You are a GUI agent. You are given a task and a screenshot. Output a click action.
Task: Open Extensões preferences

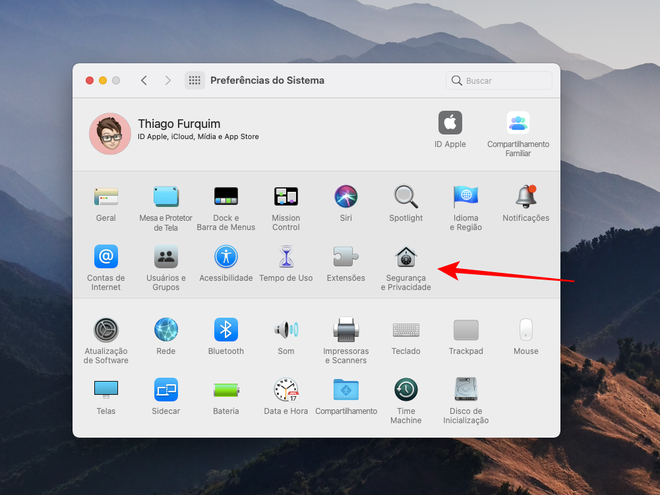[346, 256]
